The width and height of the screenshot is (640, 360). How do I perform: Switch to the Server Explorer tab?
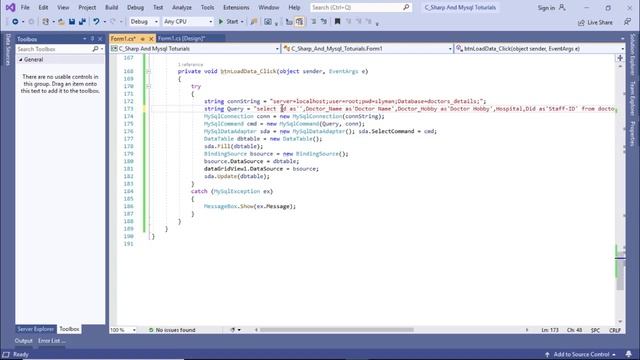coord(36,329)
